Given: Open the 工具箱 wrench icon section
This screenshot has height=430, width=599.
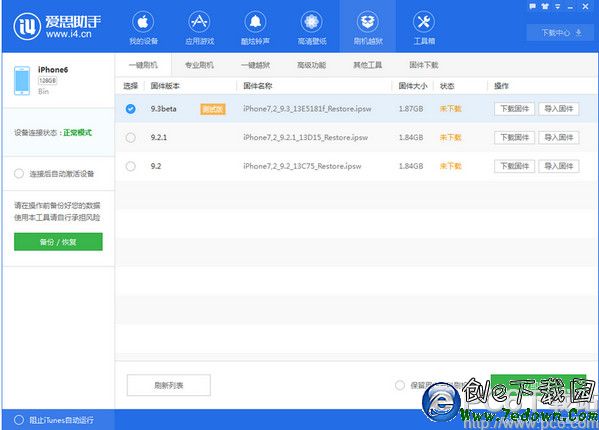Looking at the screenshot, I should pos(424,28).
